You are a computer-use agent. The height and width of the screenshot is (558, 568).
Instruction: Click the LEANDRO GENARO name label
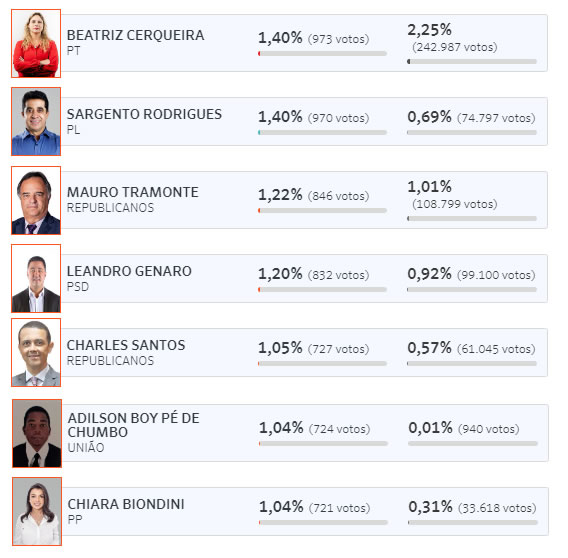129,271
